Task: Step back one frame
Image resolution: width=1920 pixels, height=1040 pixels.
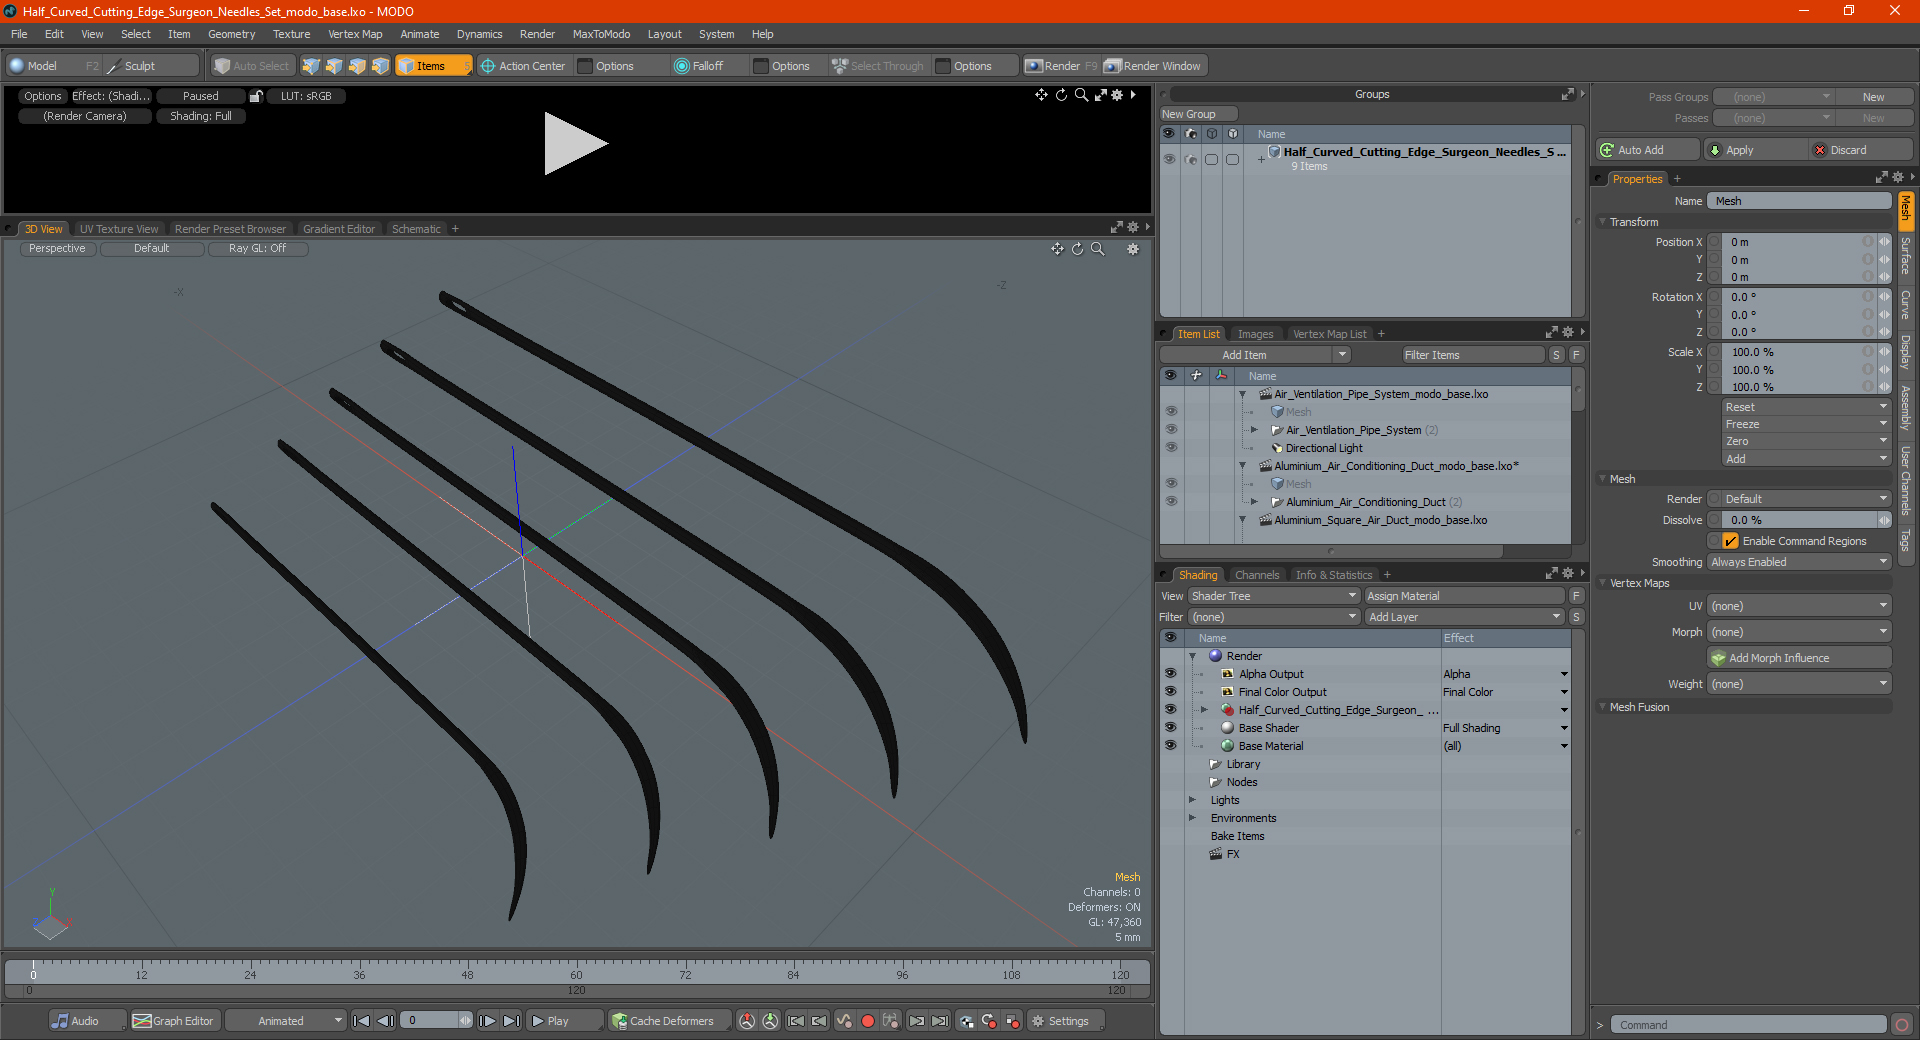Action: tap(386, 1021)
